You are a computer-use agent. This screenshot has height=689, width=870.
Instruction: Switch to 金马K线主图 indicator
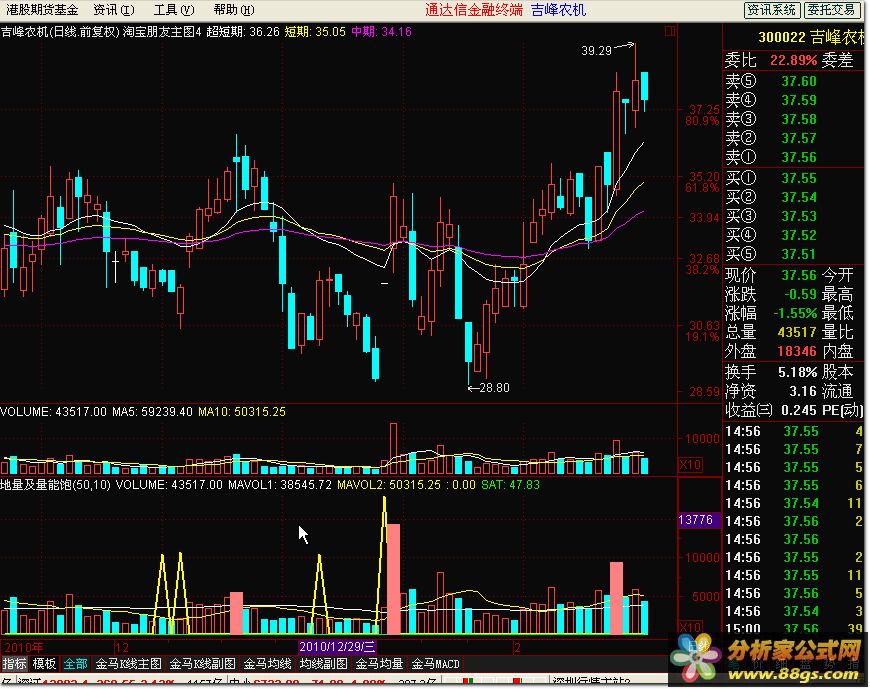pos(129,663)
